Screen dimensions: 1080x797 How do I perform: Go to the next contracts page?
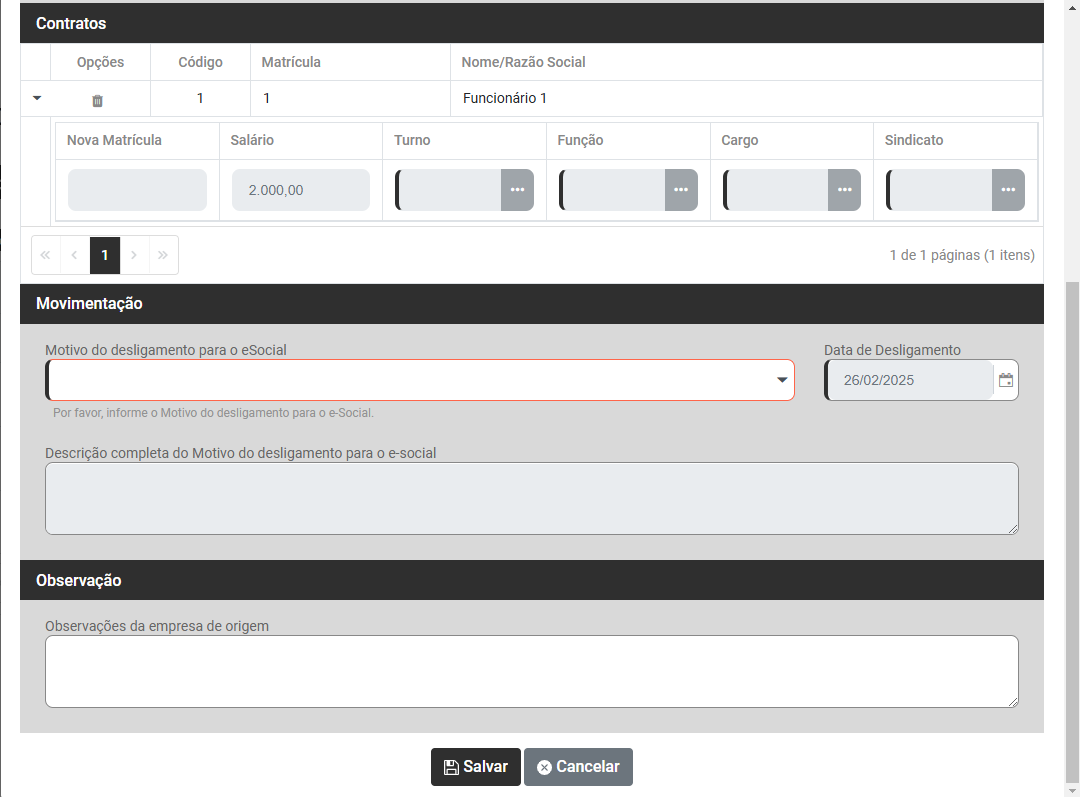[x=134, y=256]
